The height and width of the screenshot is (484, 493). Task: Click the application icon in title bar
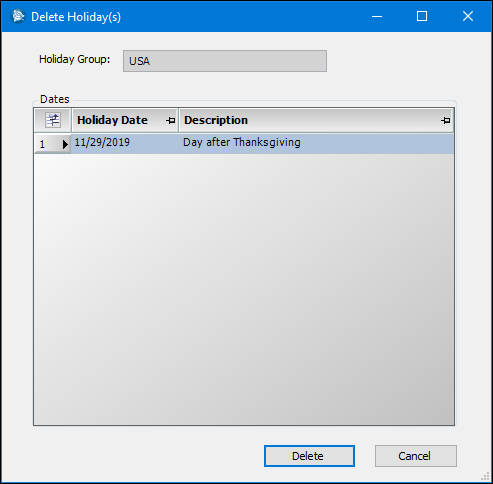pos(18,16)
